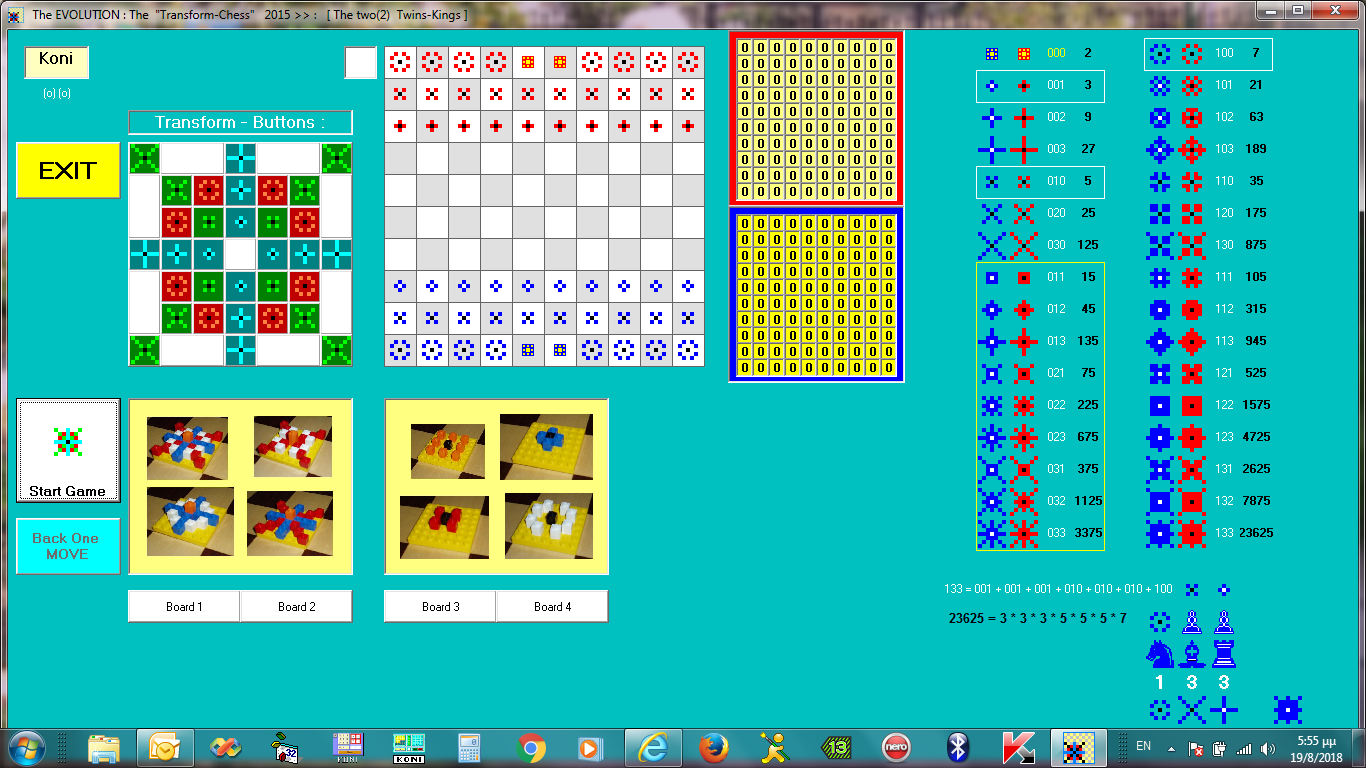Screen dimensions: 1366x768
Task: Open Google Chrome from the taskbar
Action: (531, 747)
